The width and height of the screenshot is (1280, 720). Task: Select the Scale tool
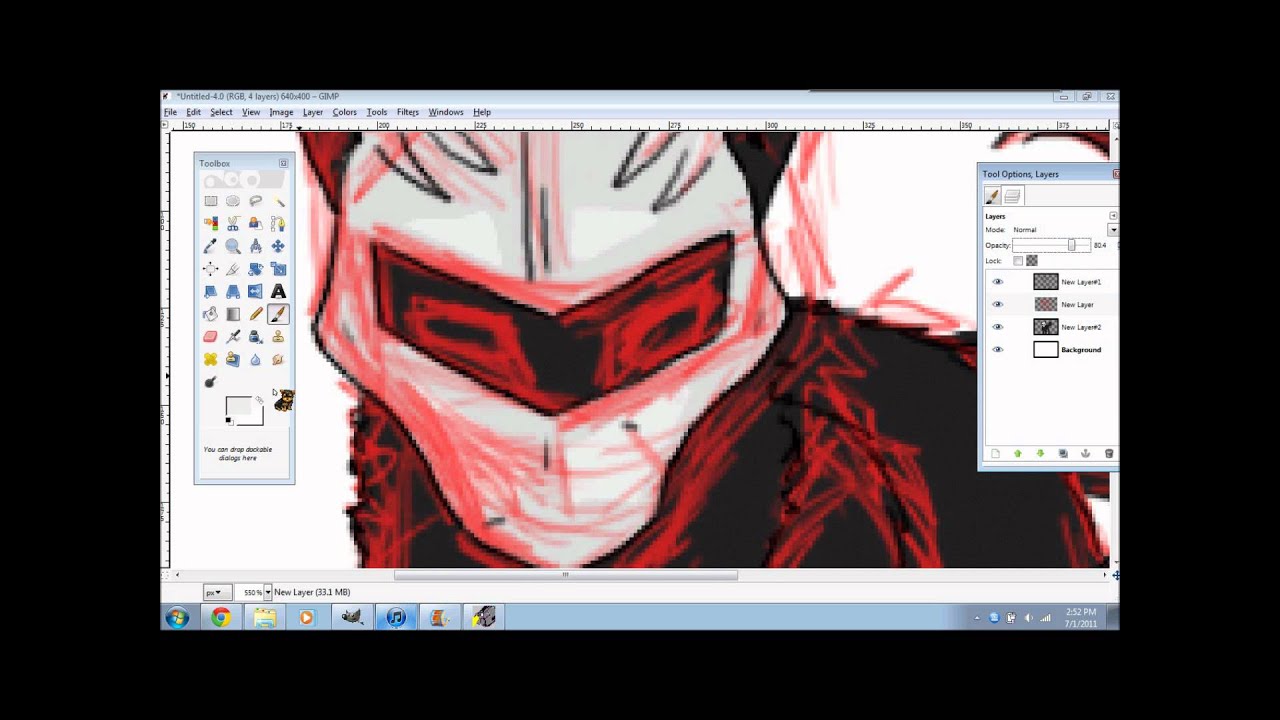[x=278, y=269]
